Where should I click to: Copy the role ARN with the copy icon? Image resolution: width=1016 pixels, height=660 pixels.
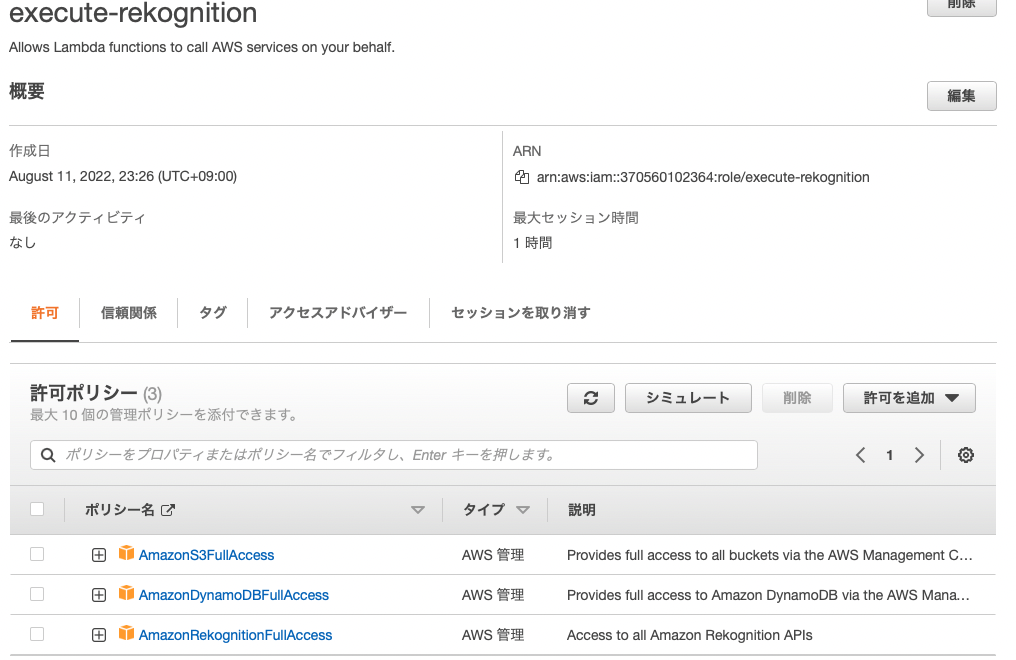[x=522, y=177]
